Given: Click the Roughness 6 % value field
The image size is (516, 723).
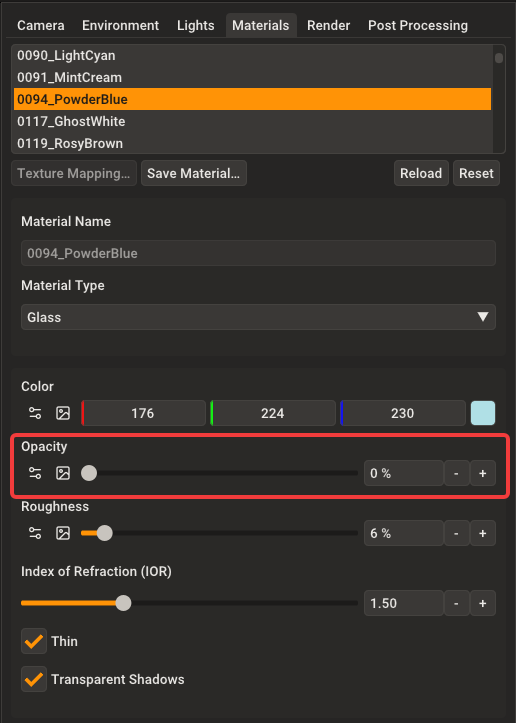Looking at the screenshot, I should point(404,533).
